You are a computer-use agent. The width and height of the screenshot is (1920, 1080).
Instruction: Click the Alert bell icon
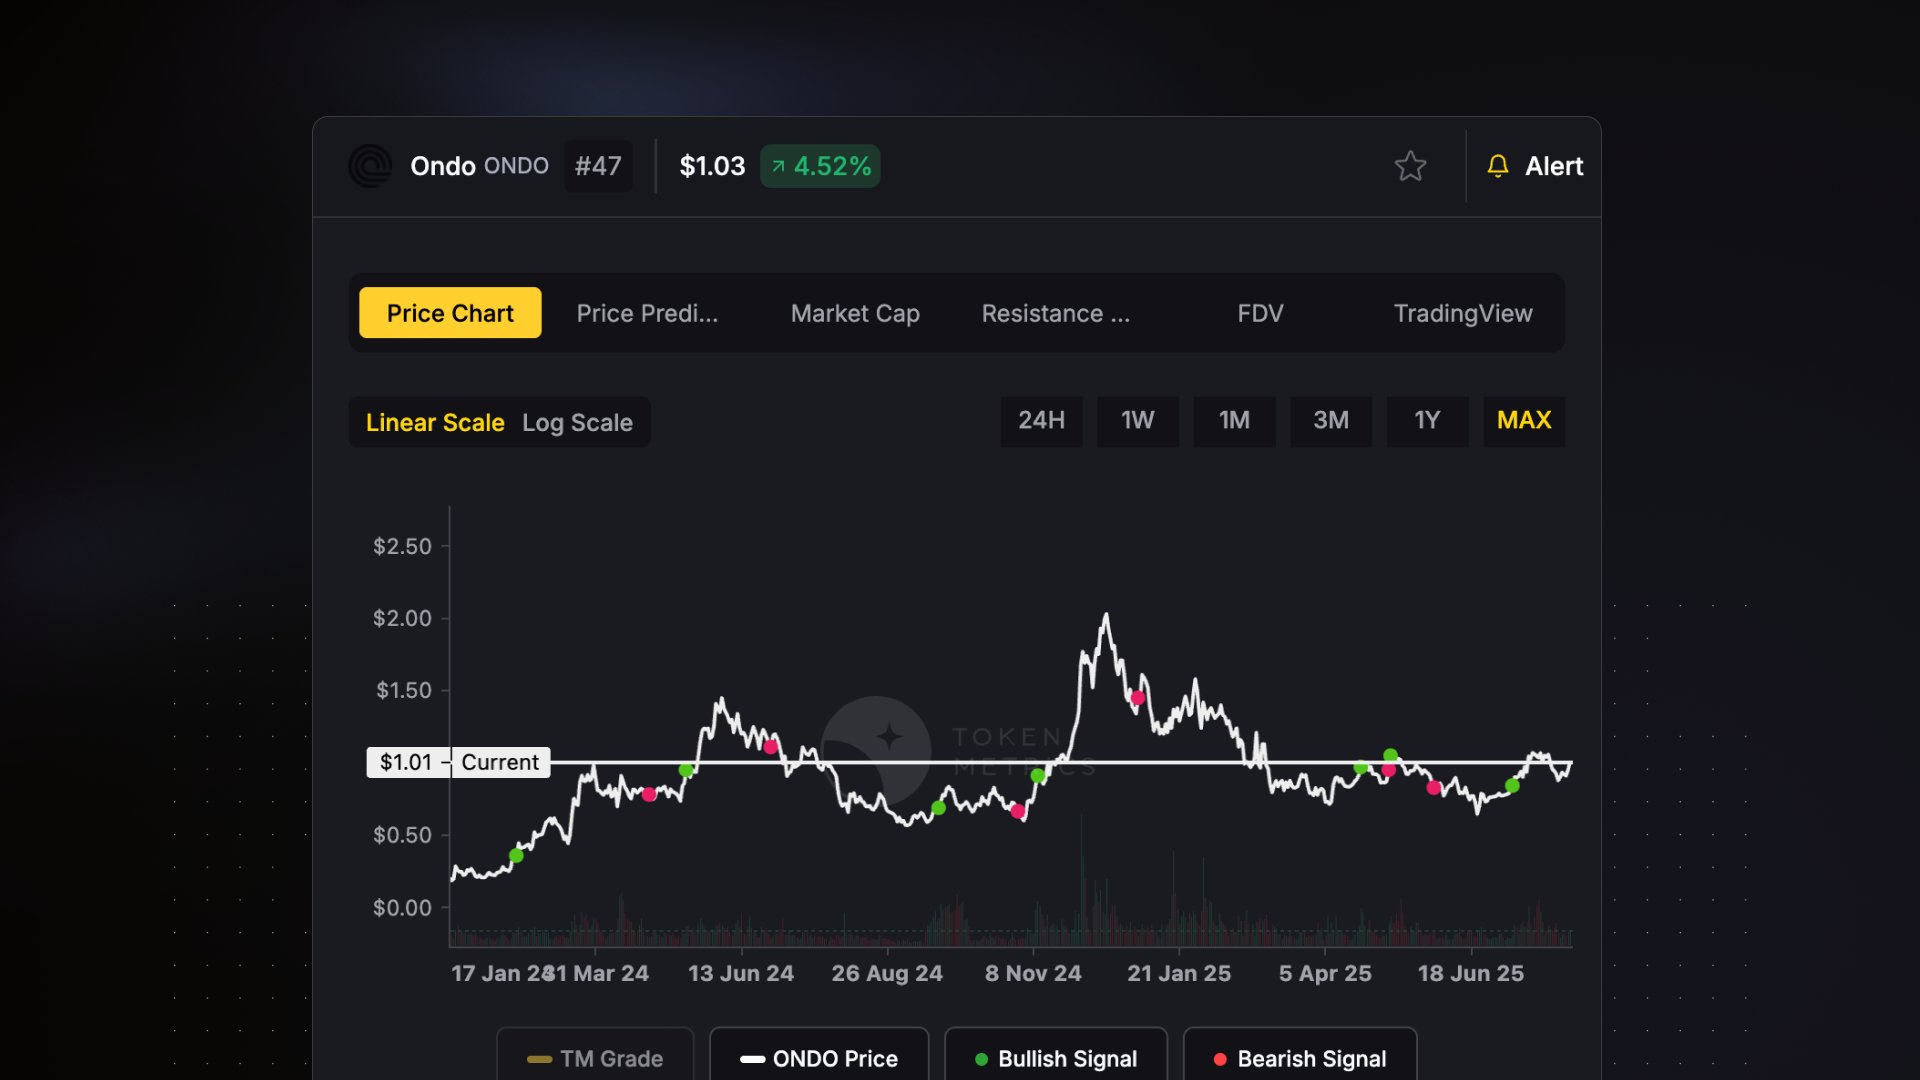1497,166
